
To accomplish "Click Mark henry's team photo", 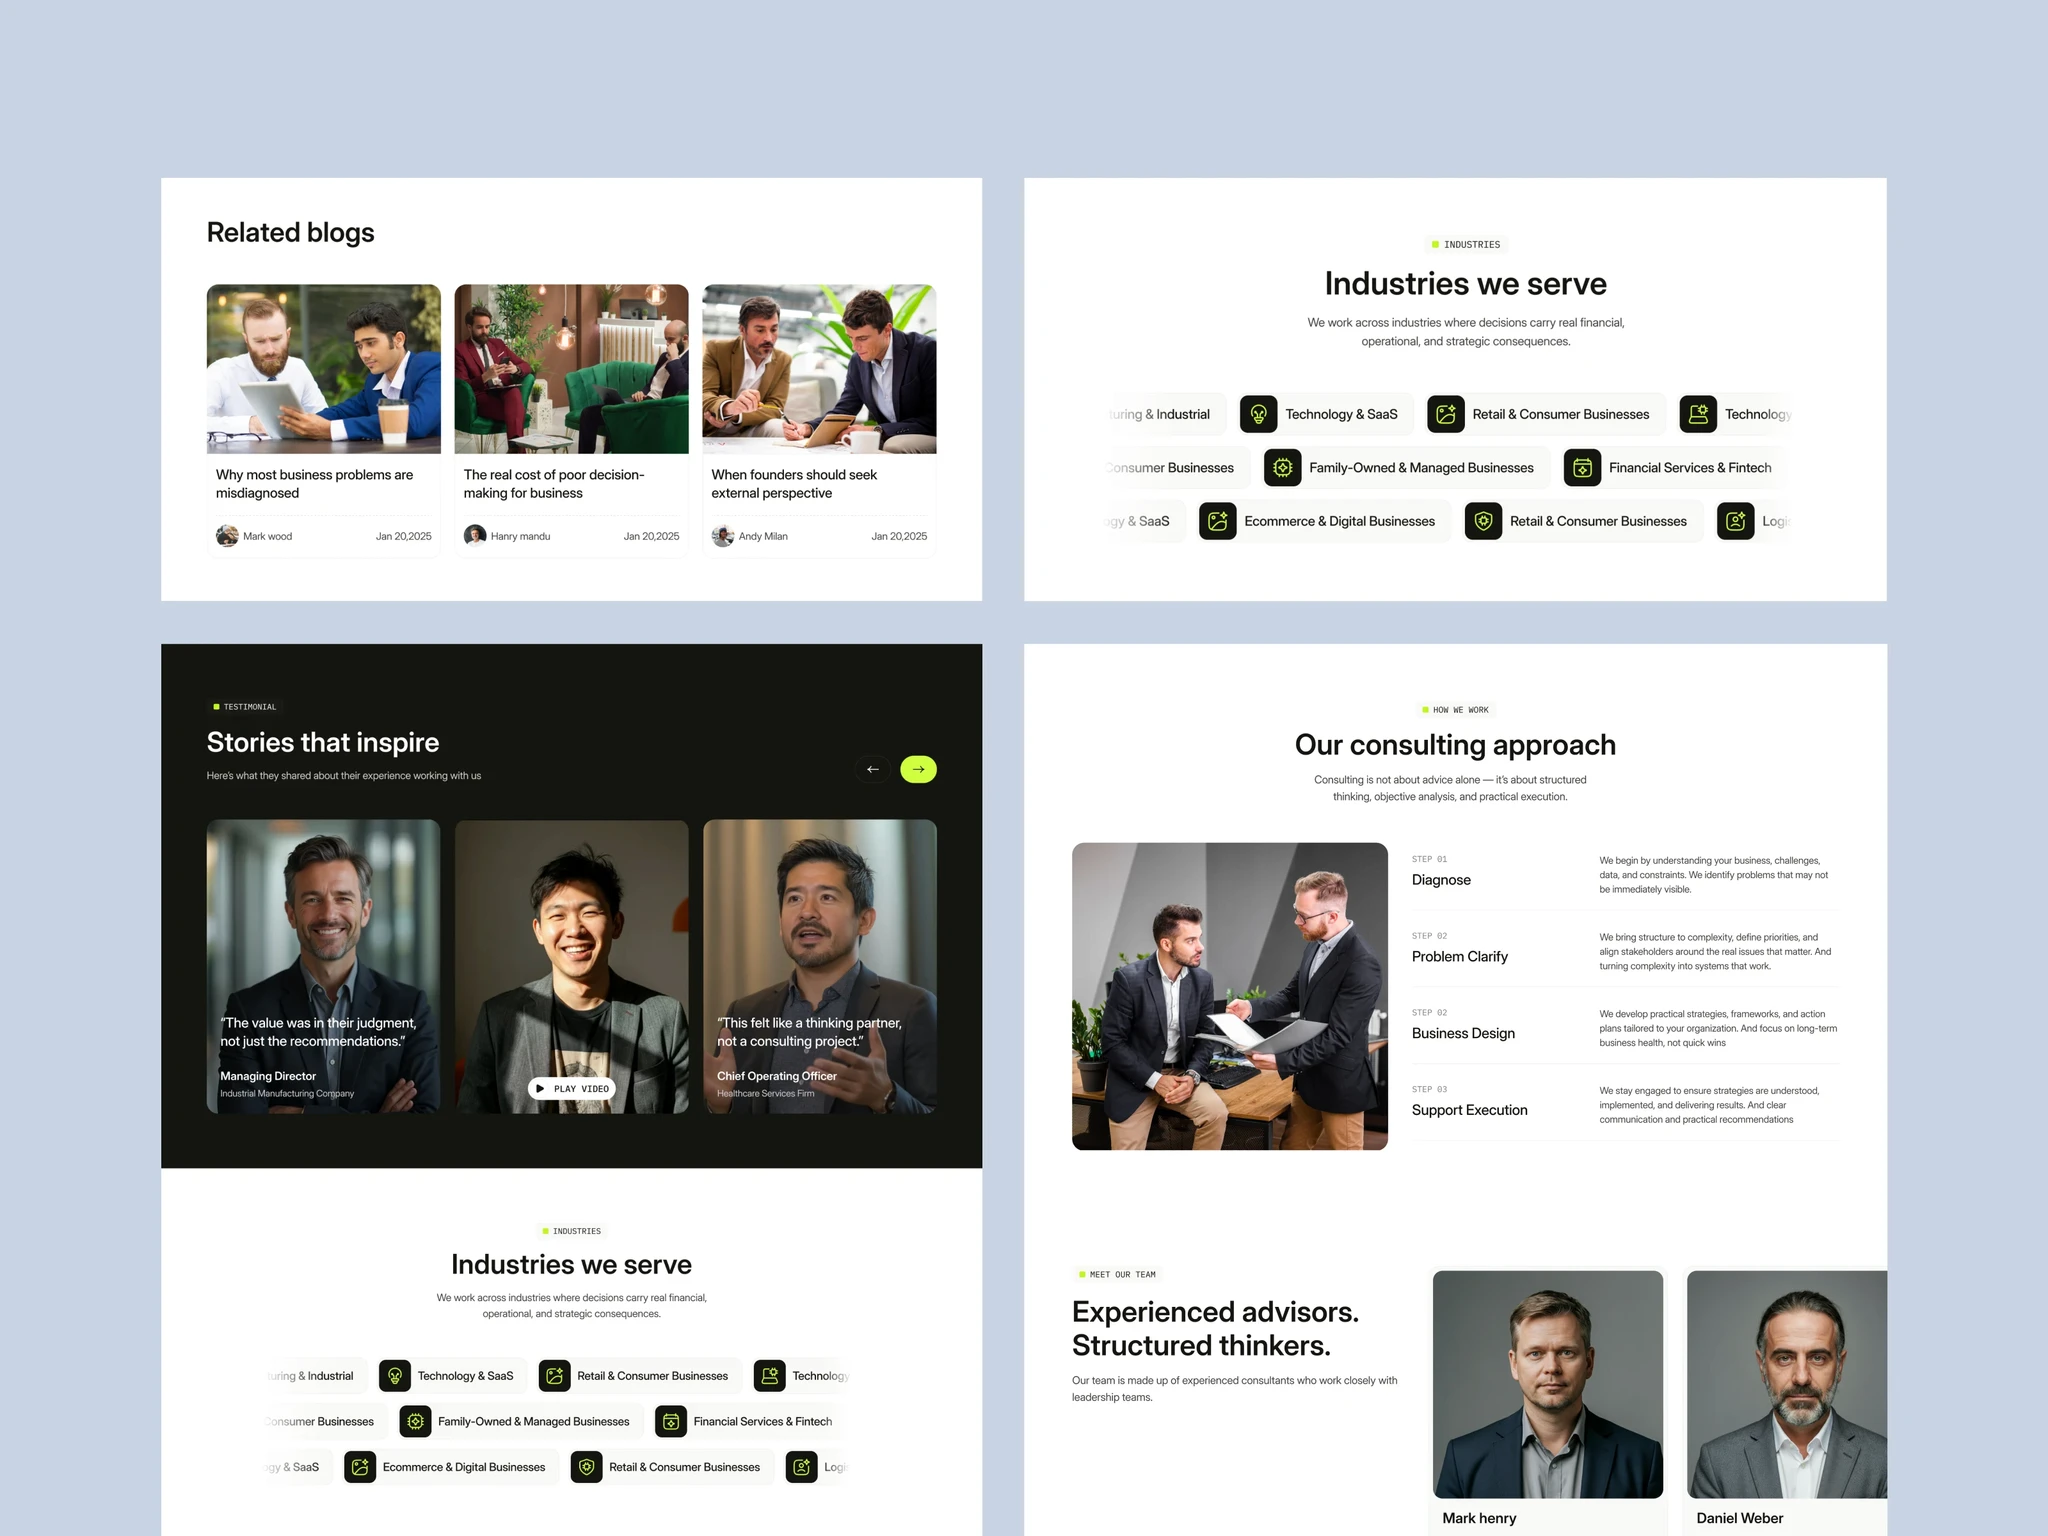I will [x=1548, y=1385].
